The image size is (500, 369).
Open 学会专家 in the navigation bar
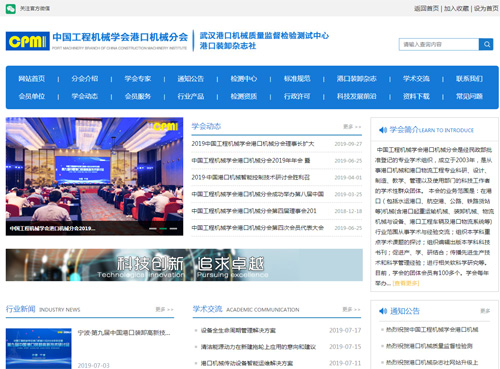coord(138,79)
